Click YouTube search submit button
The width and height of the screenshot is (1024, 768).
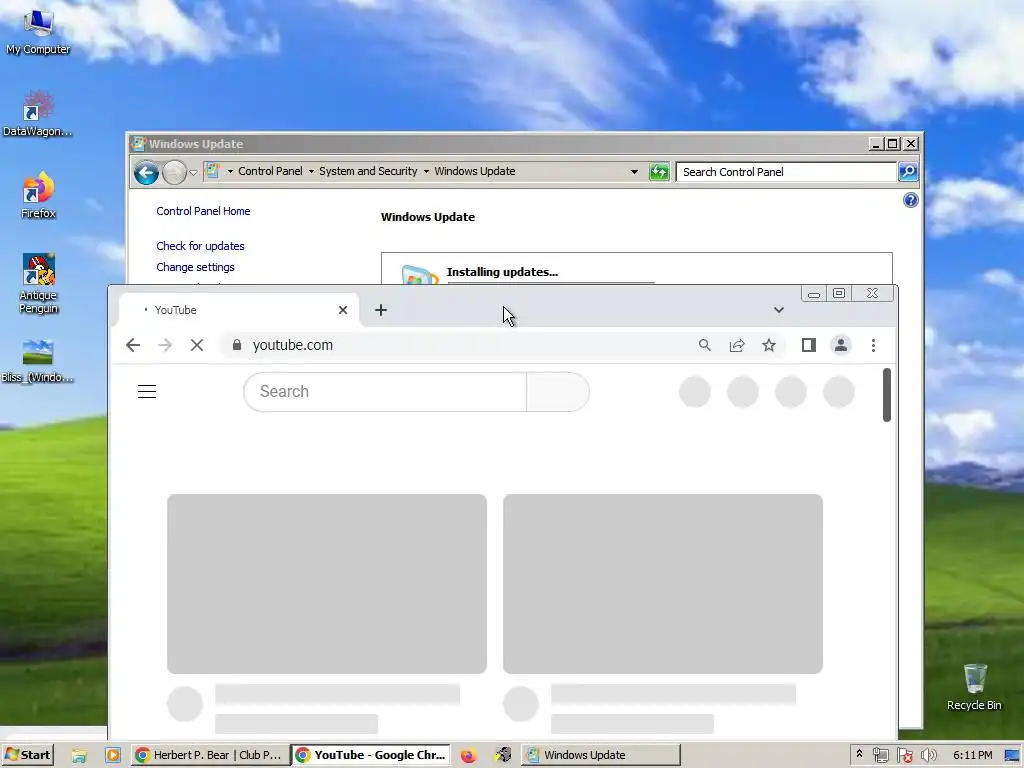pyautogui.click(x=558, y=392)
